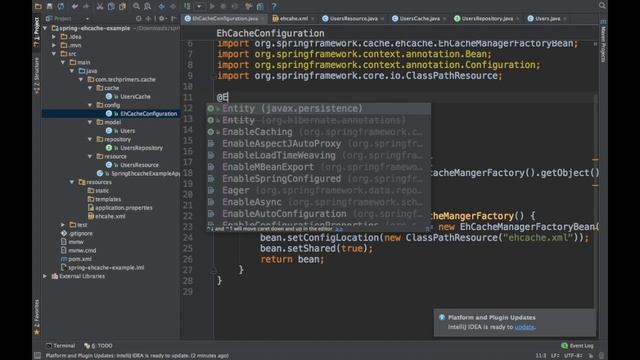The image size is (640, 360).
Task: Click the update link in notification
Action: [x=524, y=327]
